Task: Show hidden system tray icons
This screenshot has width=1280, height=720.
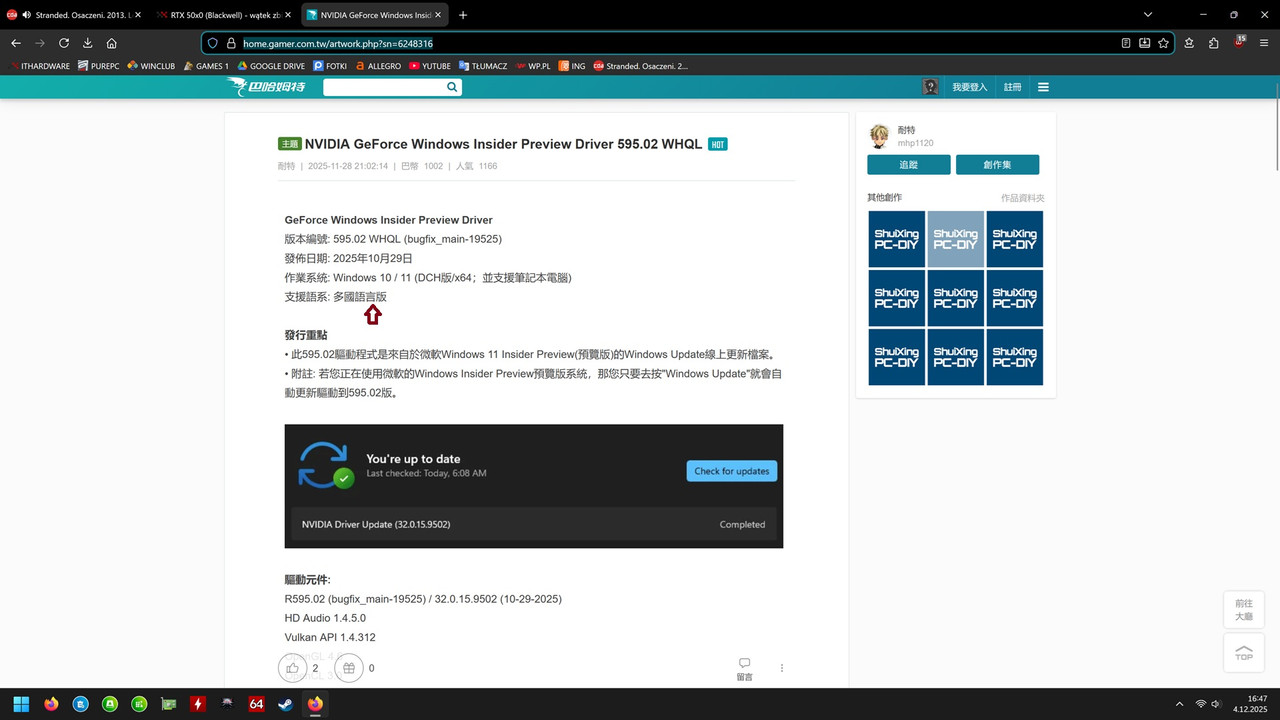Action: coord(1179,704)
